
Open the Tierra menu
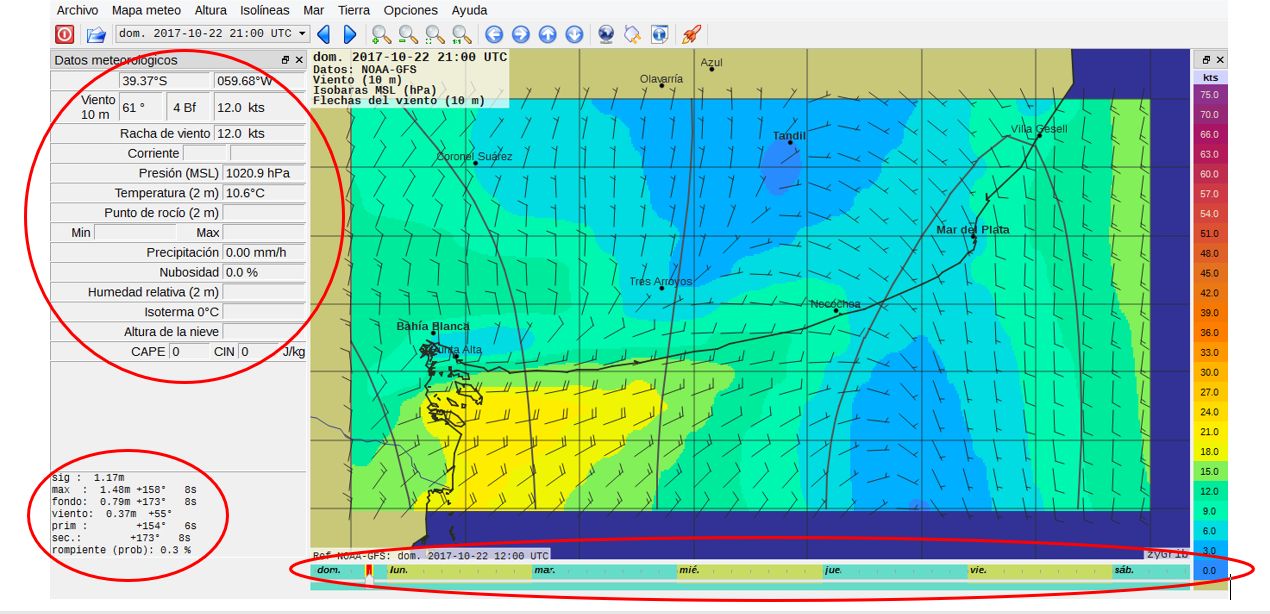(x=354, y=10)
